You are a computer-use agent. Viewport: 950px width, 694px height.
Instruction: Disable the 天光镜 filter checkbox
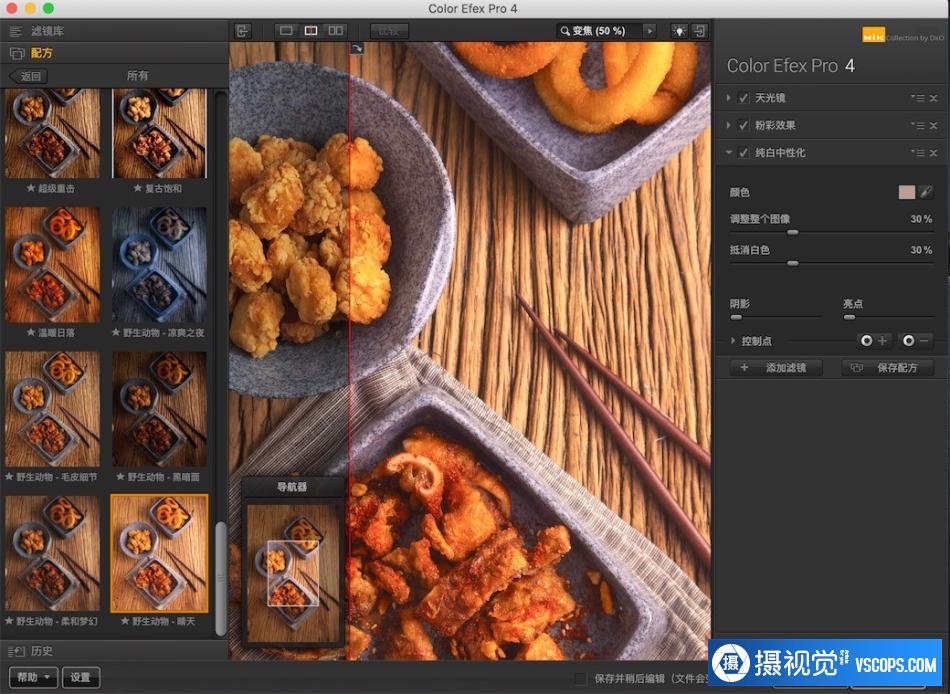tap(743, 98)
